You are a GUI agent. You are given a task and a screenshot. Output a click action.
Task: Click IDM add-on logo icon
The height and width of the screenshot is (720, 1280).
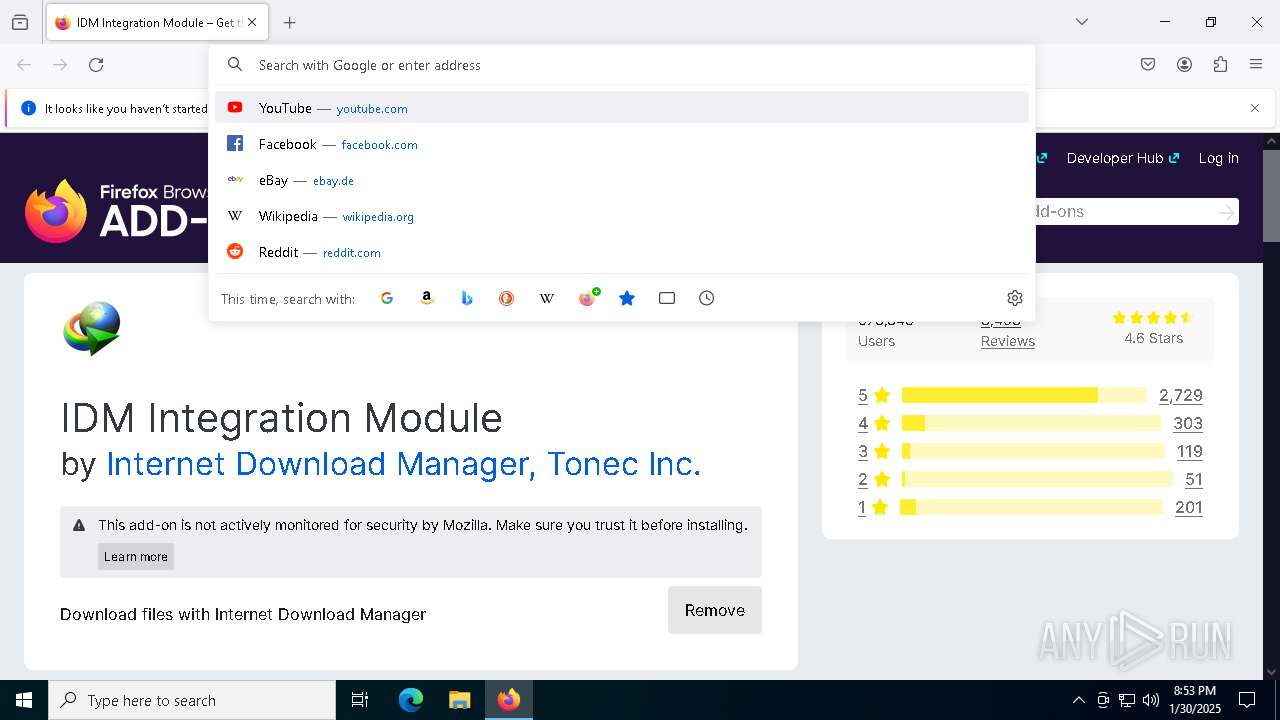[x=92, y=328]
